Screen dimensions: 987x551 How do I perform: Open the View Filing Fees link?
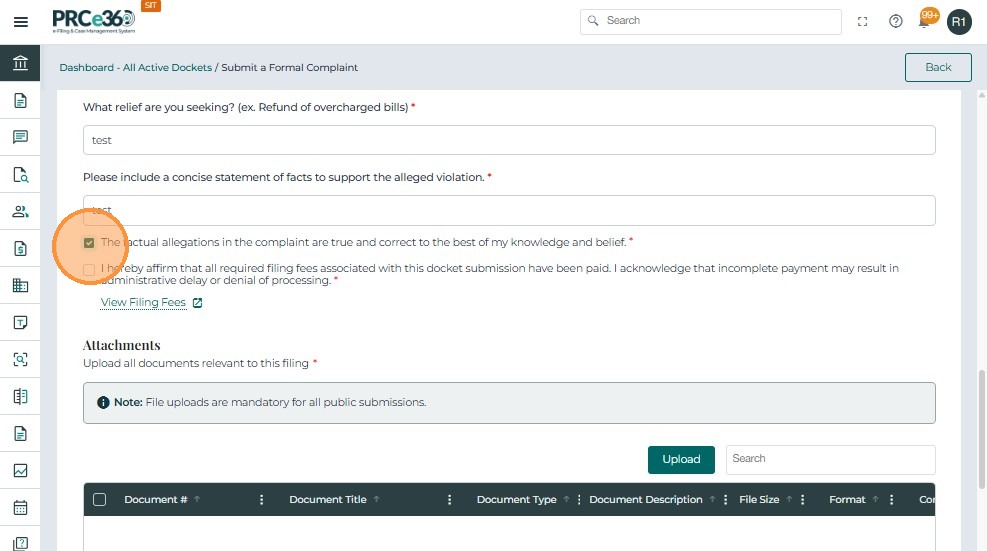pos(143,302)
